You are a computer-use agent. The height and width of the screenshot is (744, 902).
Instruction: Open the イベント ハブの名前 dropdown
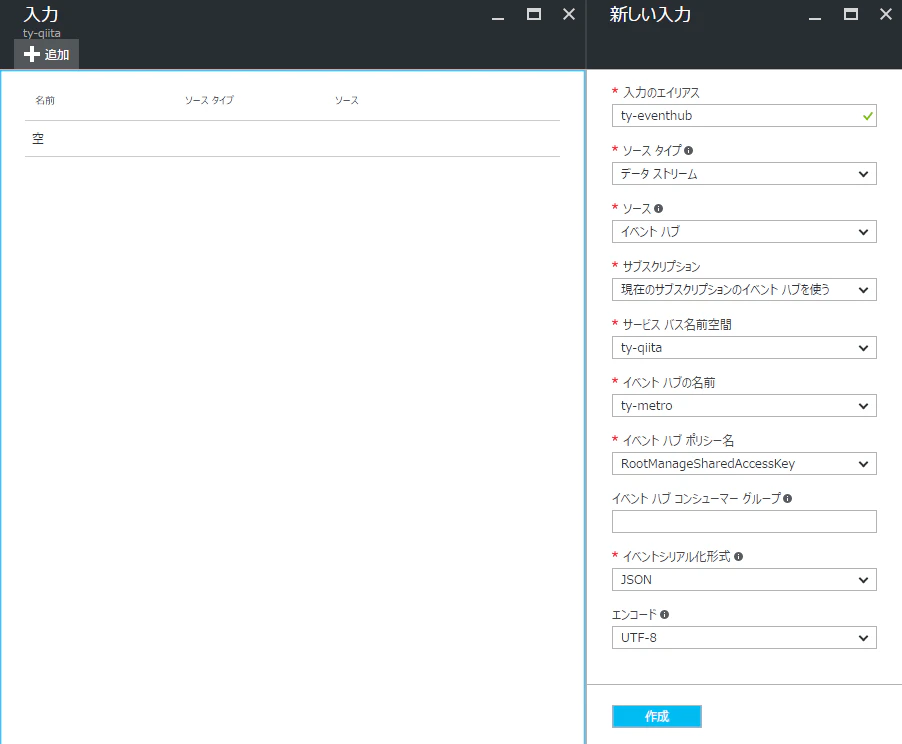pos(744,406)
